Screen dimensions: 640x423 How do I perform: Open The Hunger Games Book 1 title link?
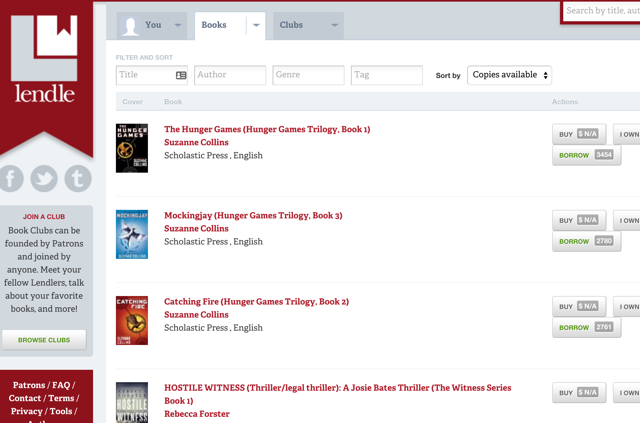point(267,129)
